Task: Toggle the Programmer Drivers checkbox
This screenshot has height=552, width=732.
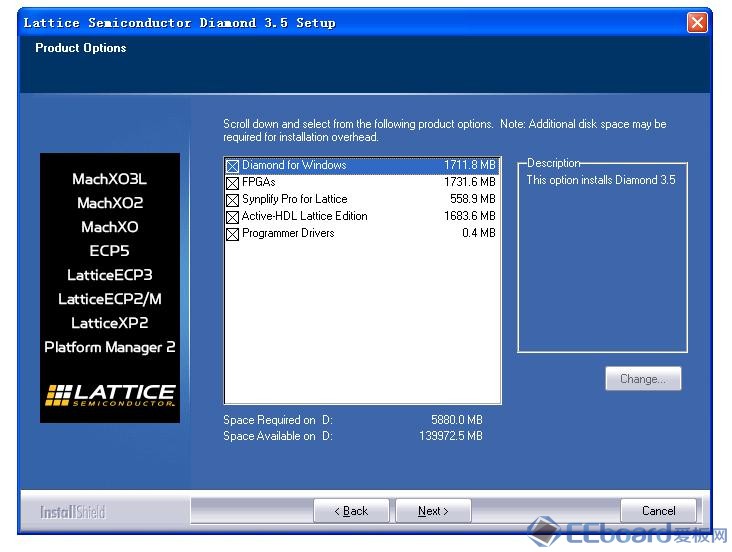Action: 232,234
